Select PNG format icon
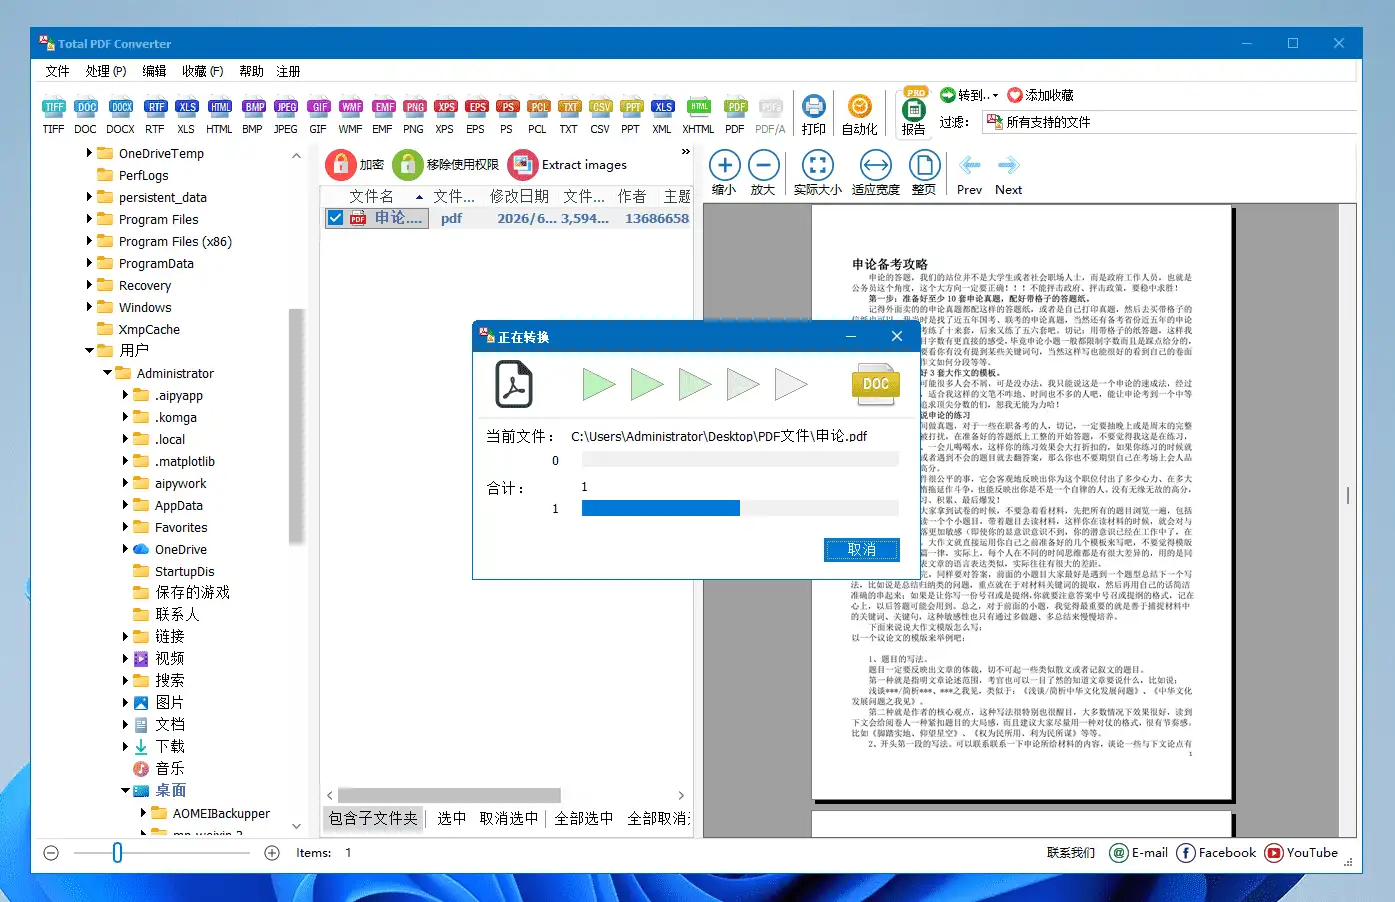Image resolution: width=1395 pixels, height=902 pixels. [414, 116]
